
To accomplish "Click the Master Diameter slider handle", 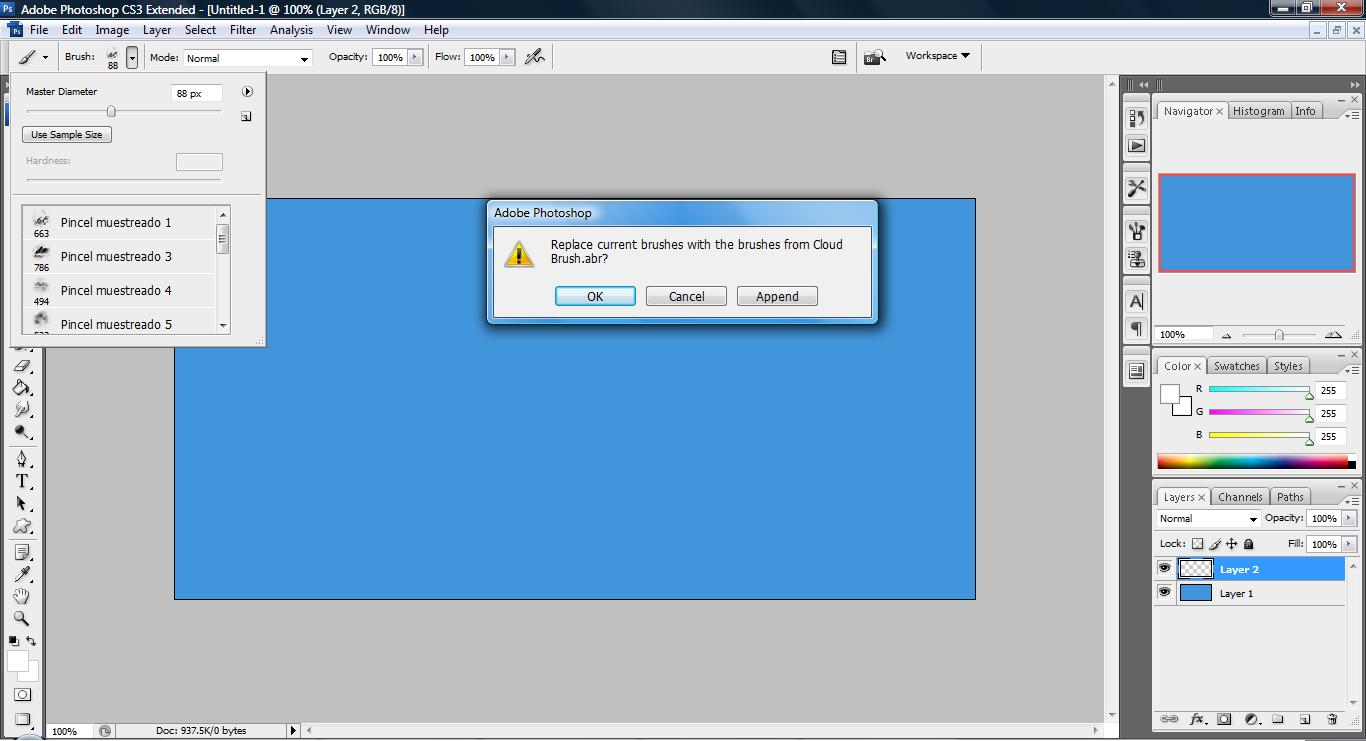I will point(111,111).
